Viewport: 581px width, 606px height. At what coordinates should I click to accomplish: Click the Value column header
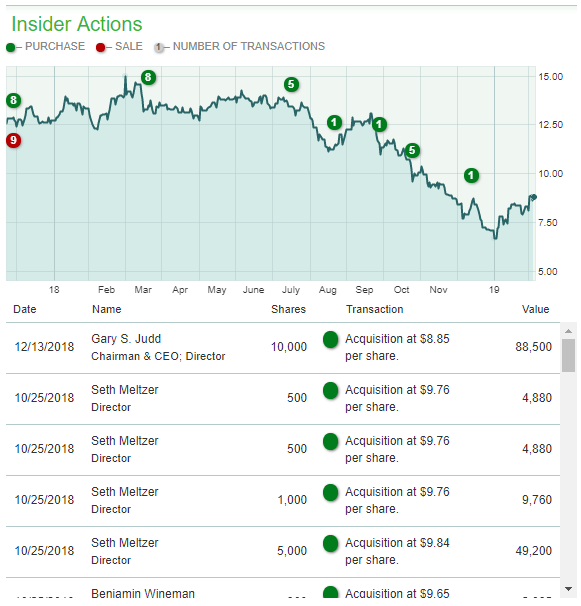pyautogui.click(x=535, y=309)
